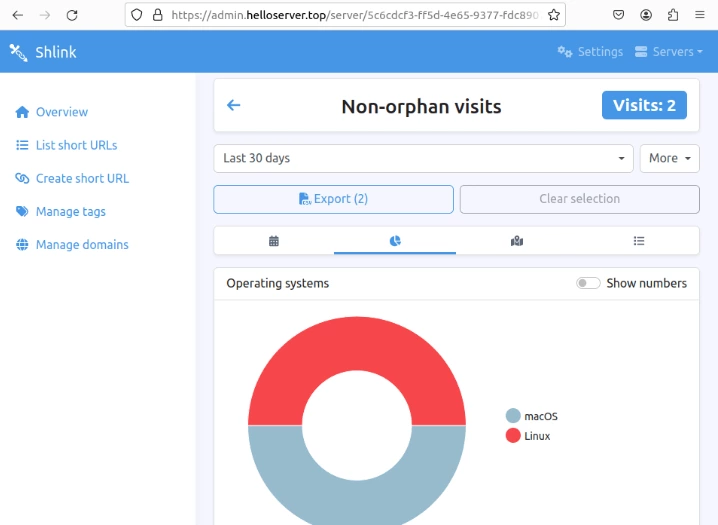The height and width of the screenshot is (525, 718).
Task: Select the pie chart by-context tab
Action: click(x=395, y=241)
